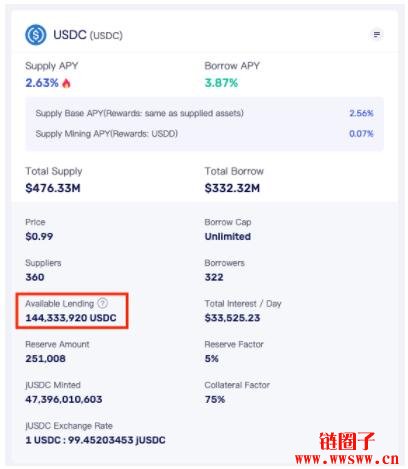408x469 pixels.
Task: Click the Reserve Amount 251,008 value
Action: pyautogui.click(x=45, y=358)
